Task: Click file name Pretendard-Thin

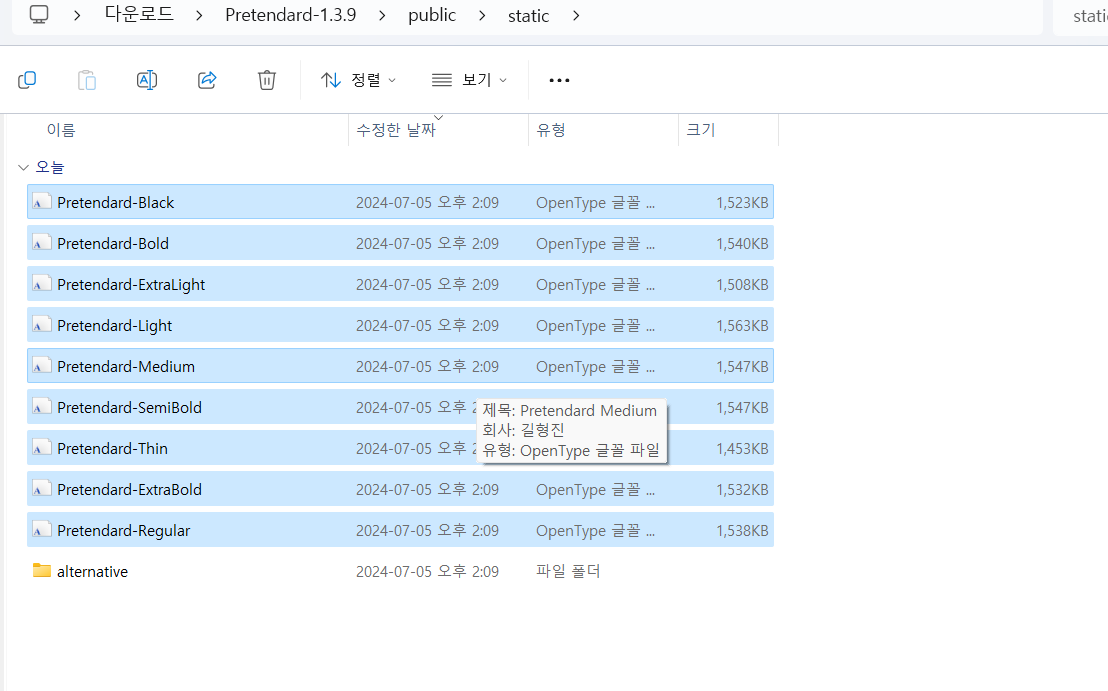Action: 112,449
